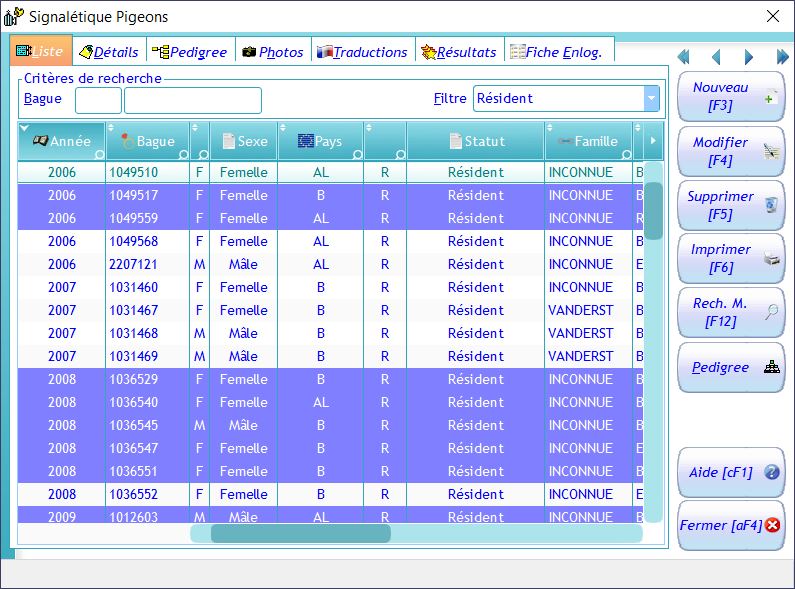
Task: Select row with bague 1049559
Action: [x=331, y=218]
